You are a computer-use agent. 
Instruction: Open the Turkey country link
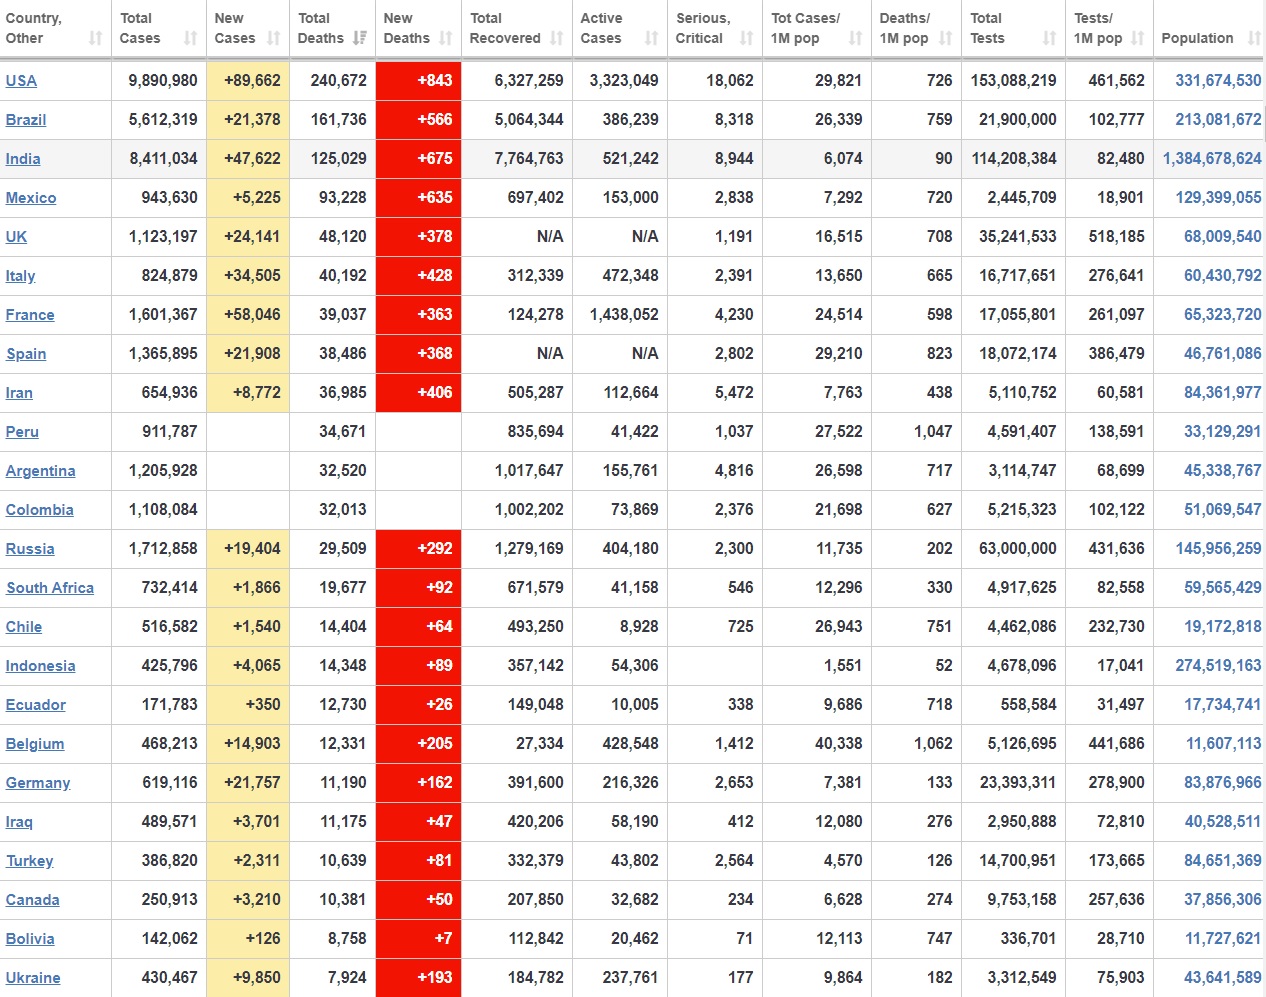pyautogui.click(x=29, y=861)
